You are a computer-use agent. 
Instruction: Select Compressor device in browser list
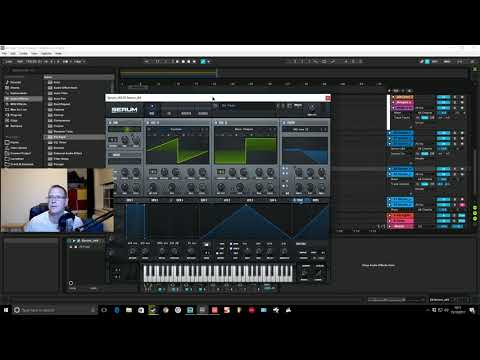(x=62, y=120)
